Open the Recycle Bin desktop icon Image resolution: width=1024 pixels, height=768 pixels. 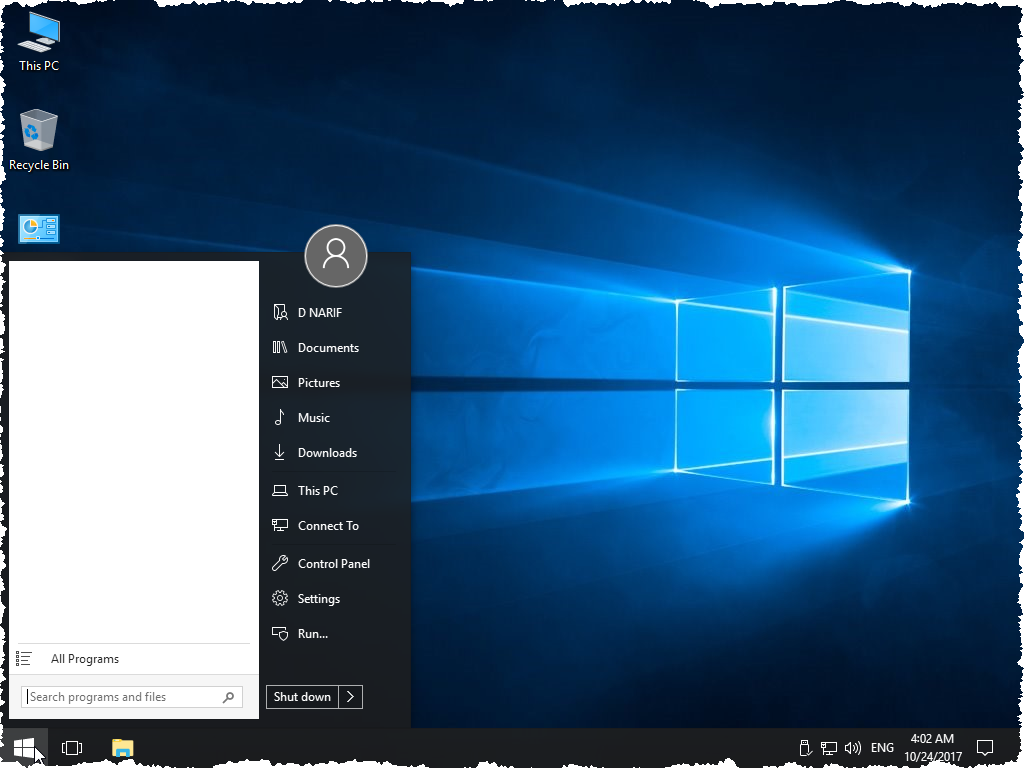coord(38,132)
